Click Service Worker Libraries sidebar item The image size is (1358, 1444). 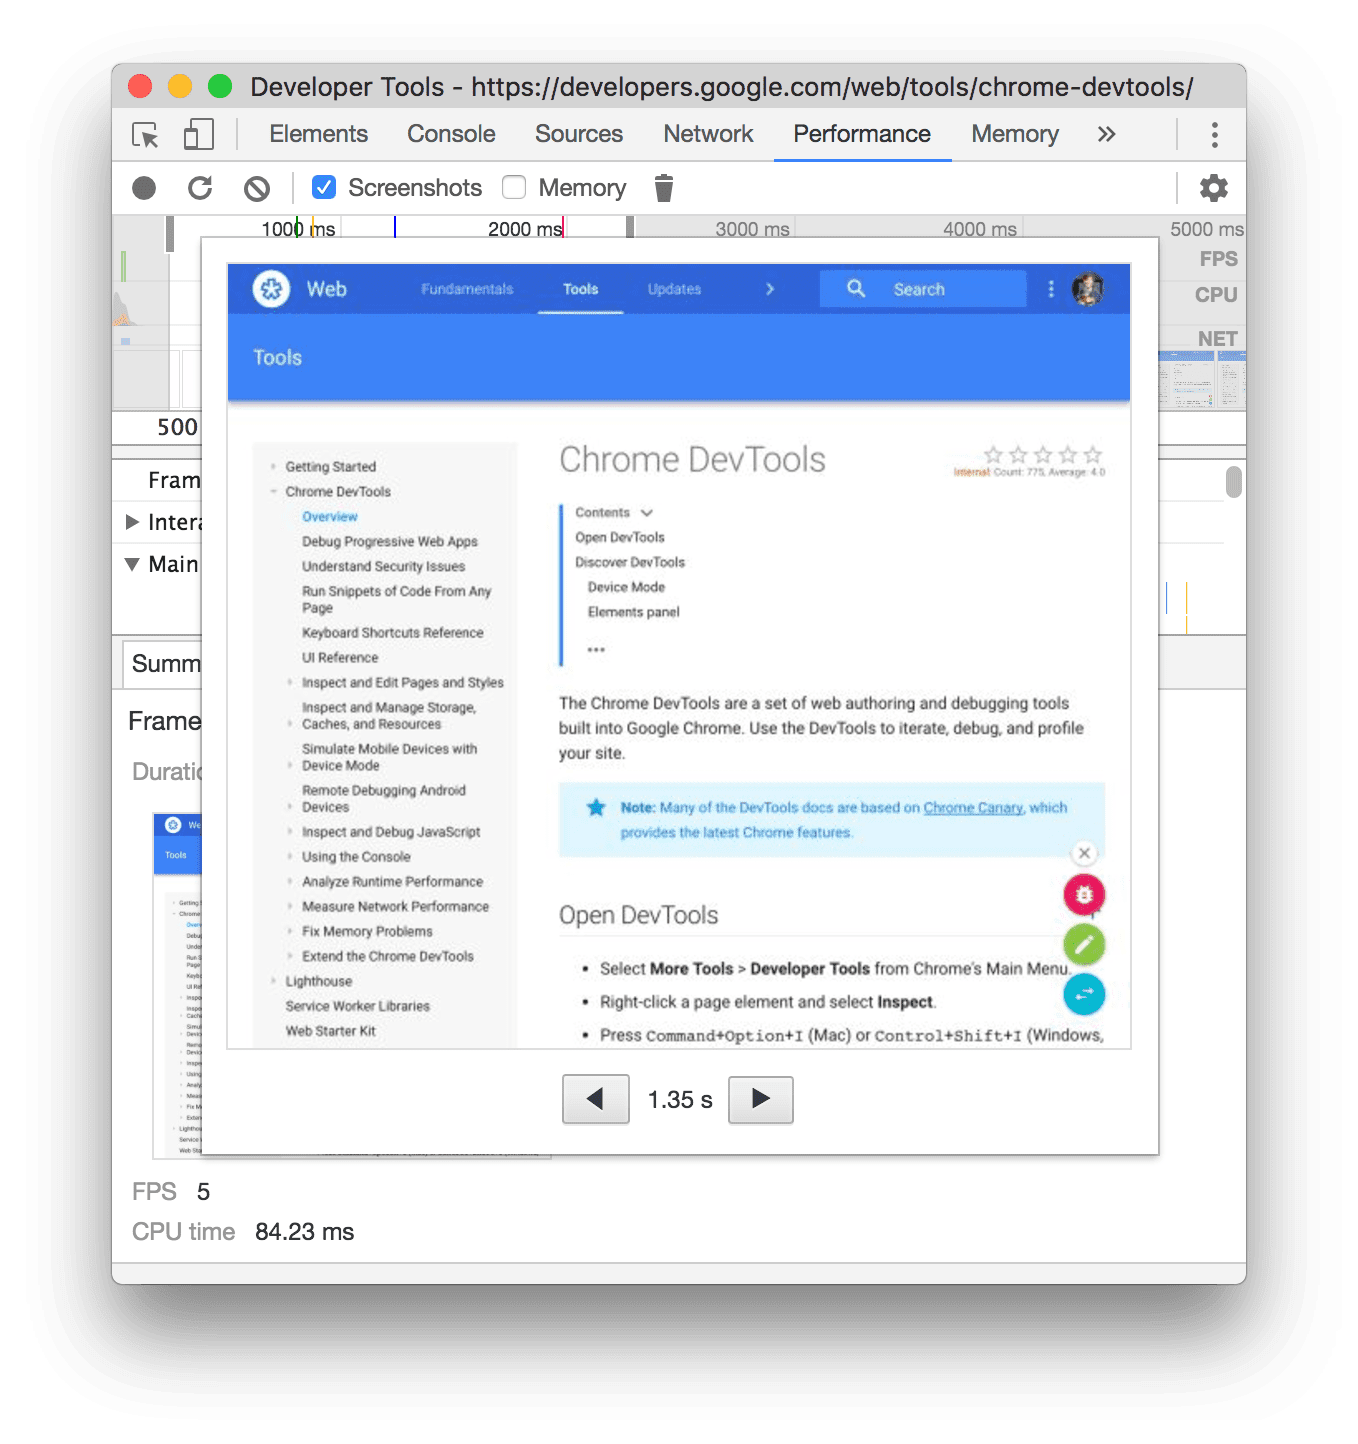[357, 1006]
